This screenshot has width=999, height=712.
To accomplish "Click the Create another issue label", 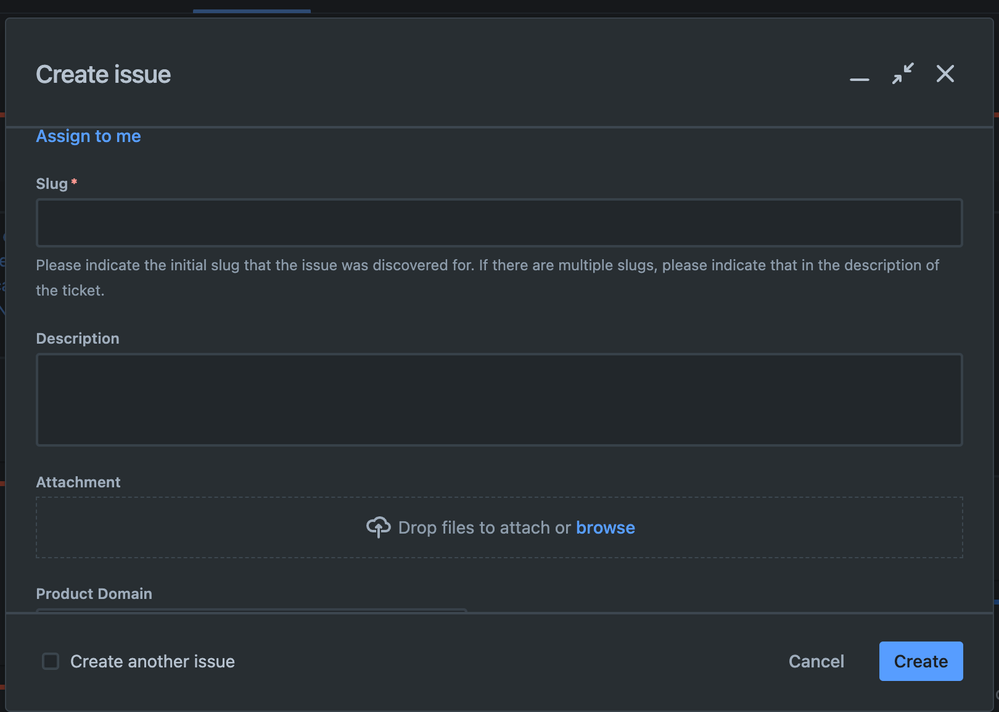I will [x=152, y=661].
